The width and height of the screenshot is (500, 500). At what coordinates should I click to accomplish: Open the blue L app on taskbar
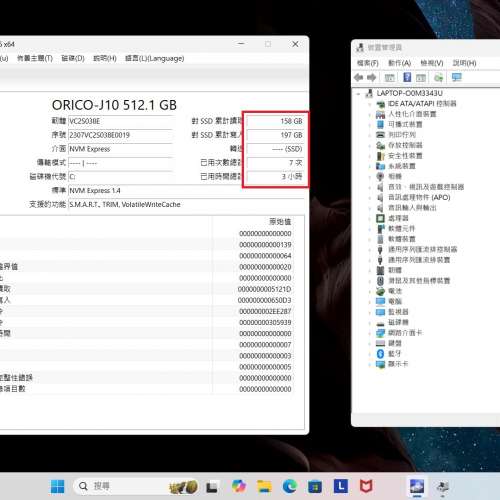pyautogui.click(x=341, y=486)
